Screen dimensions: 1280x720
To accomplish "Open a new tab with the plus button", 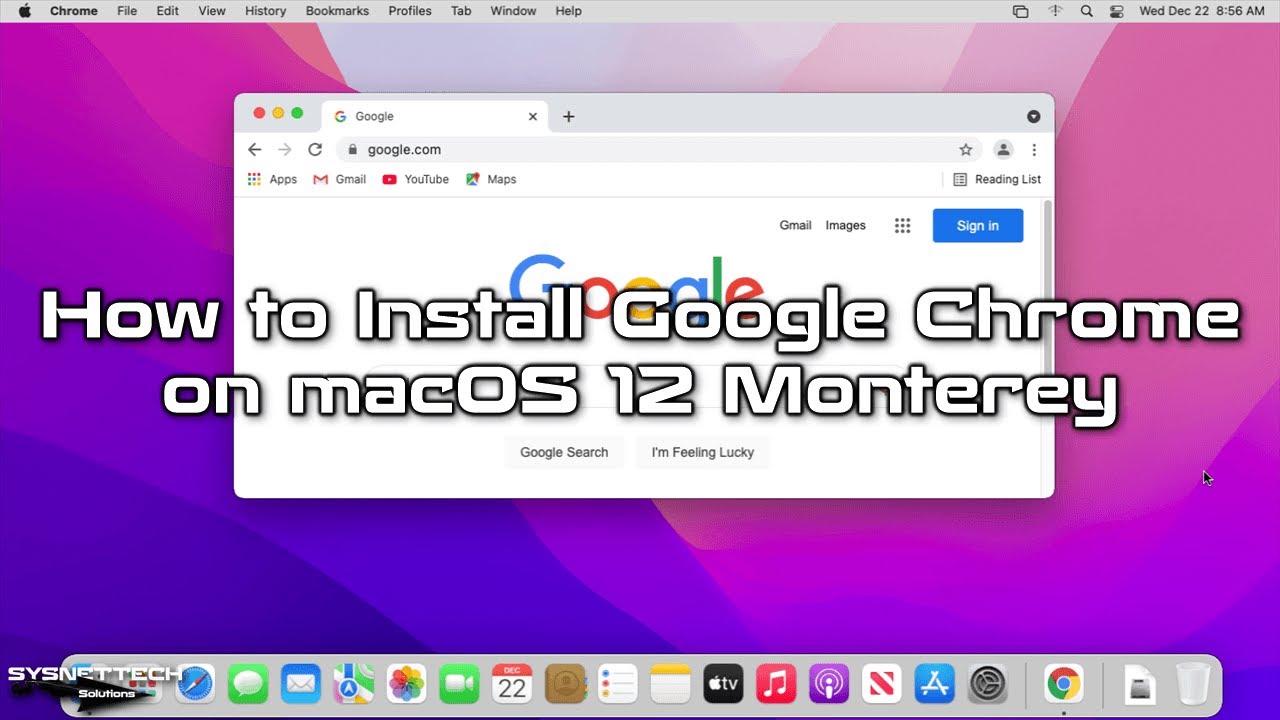I will click(568, 116).
